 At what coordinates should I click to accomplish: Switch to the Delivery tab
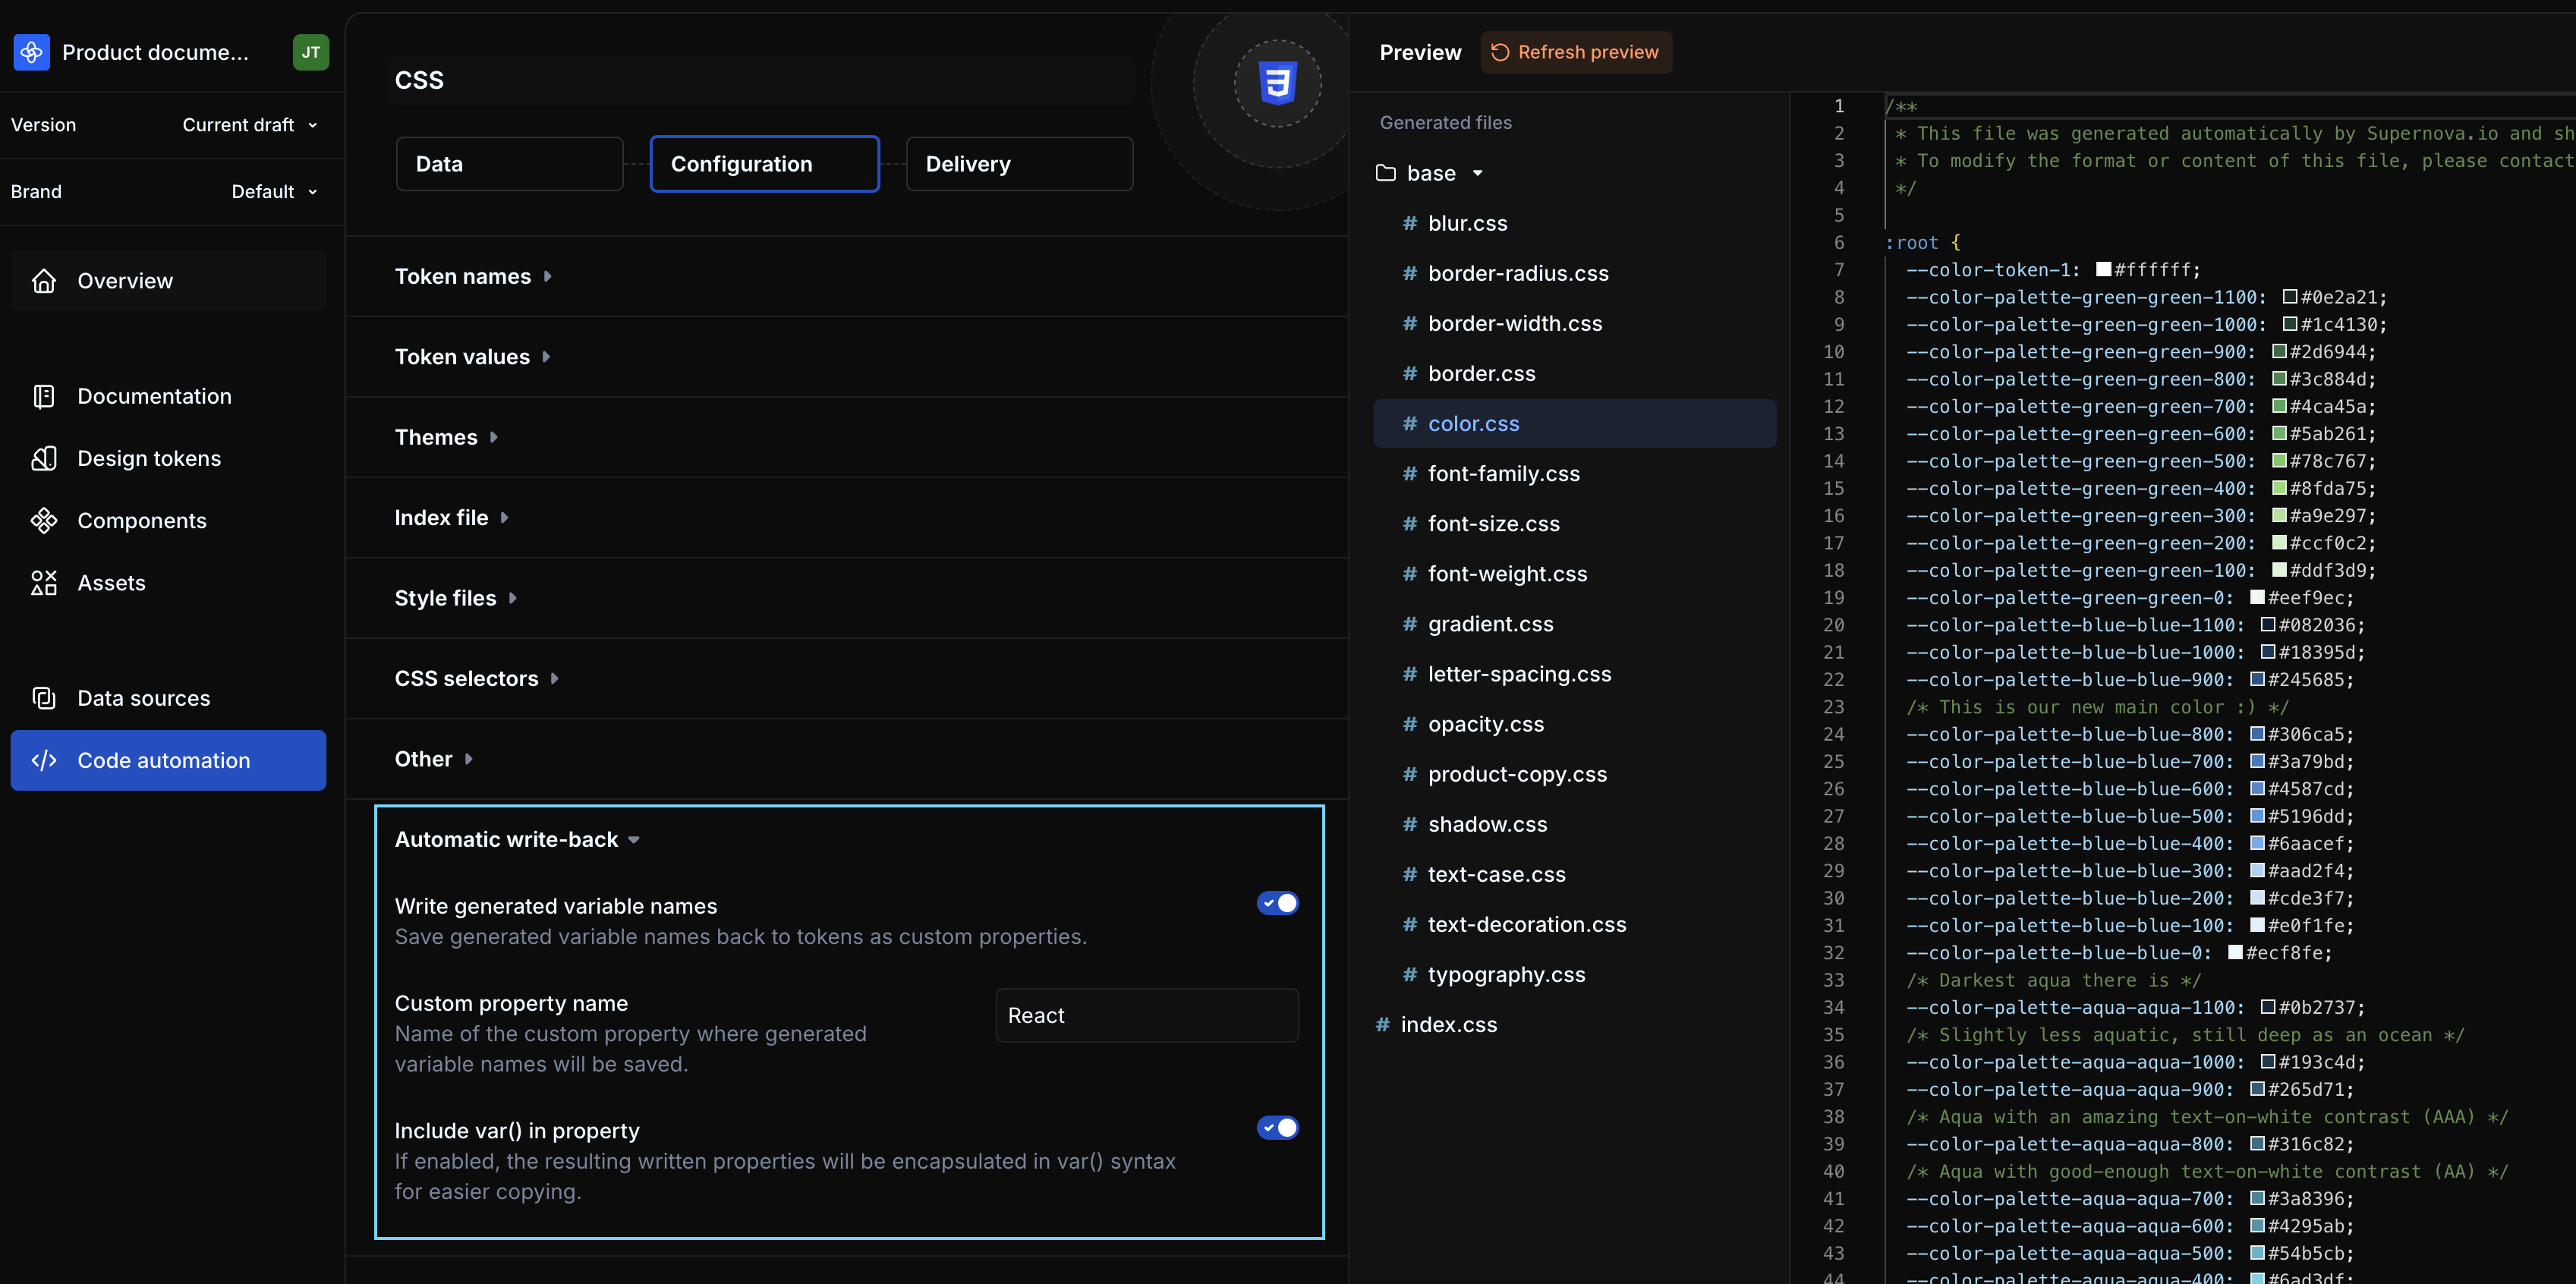[x=1018, y=164]
